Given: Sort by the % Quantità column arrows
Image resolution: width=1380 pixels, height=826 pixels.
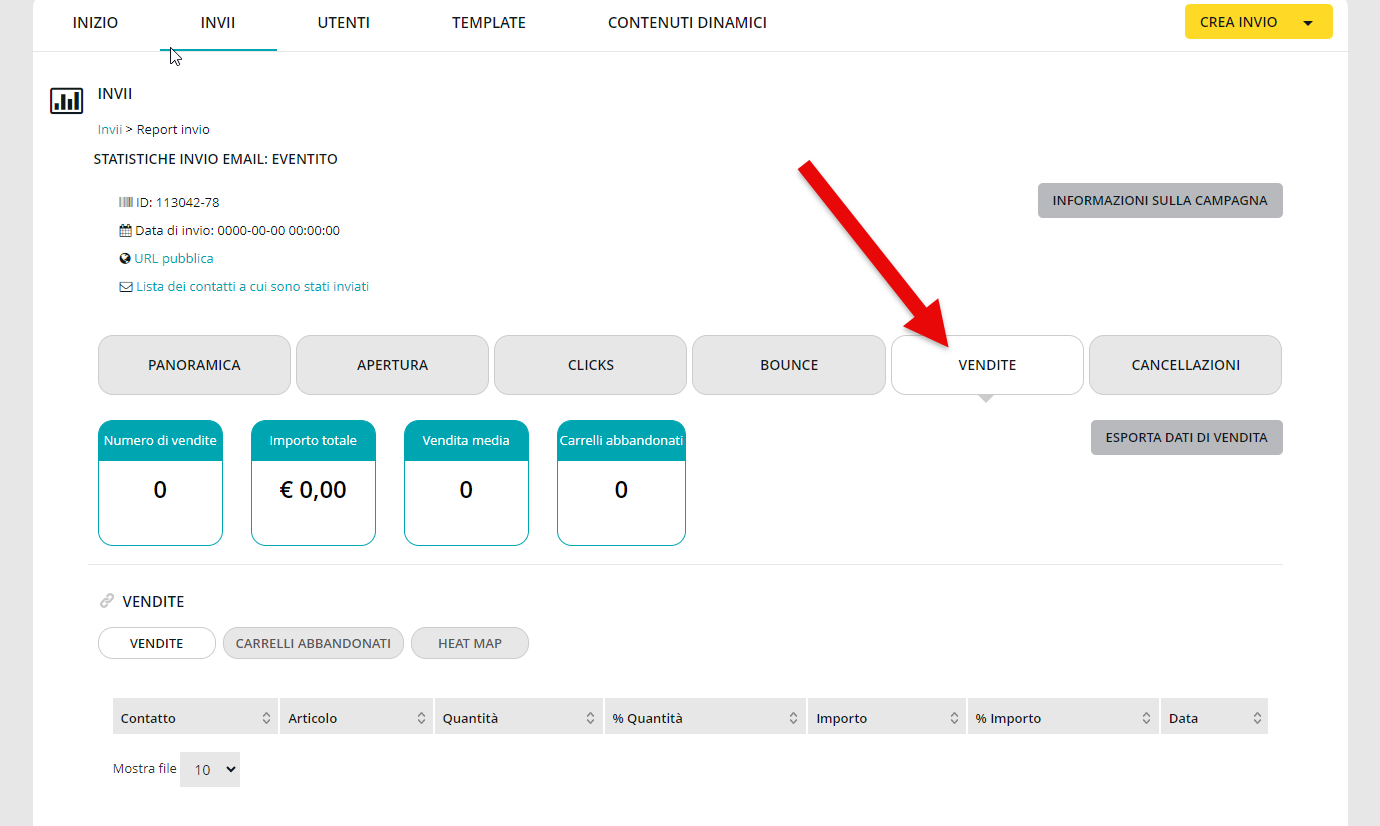Looking at the screenshot, I should click(793, 718).
